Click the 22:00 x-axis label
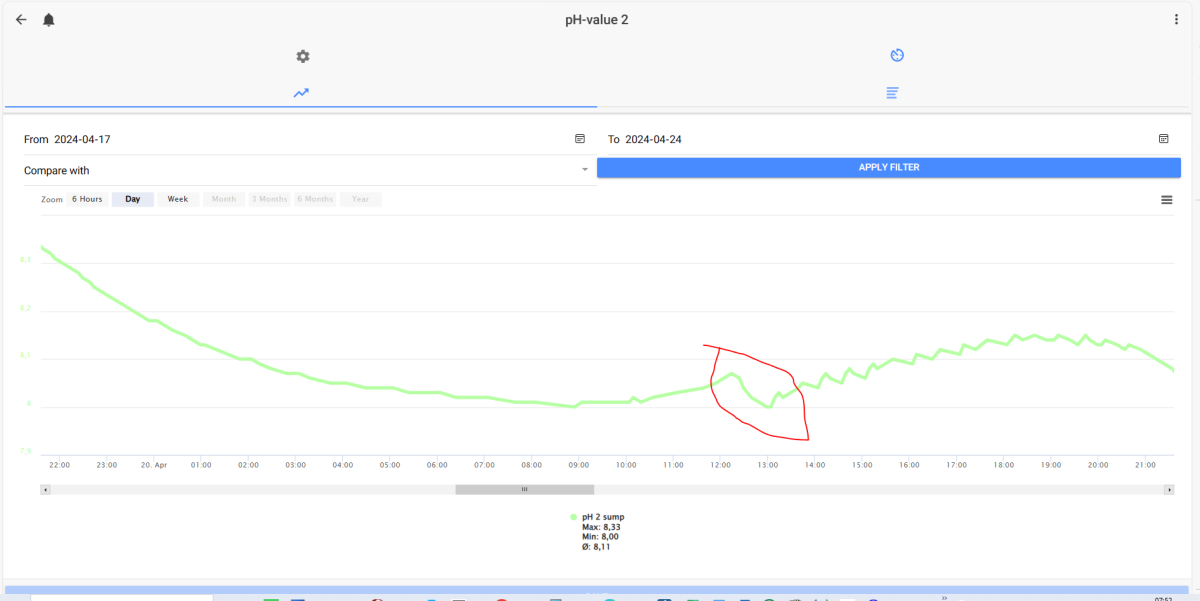The height and width of the screenshot is (601, 1200). click(x=60, y=465)
